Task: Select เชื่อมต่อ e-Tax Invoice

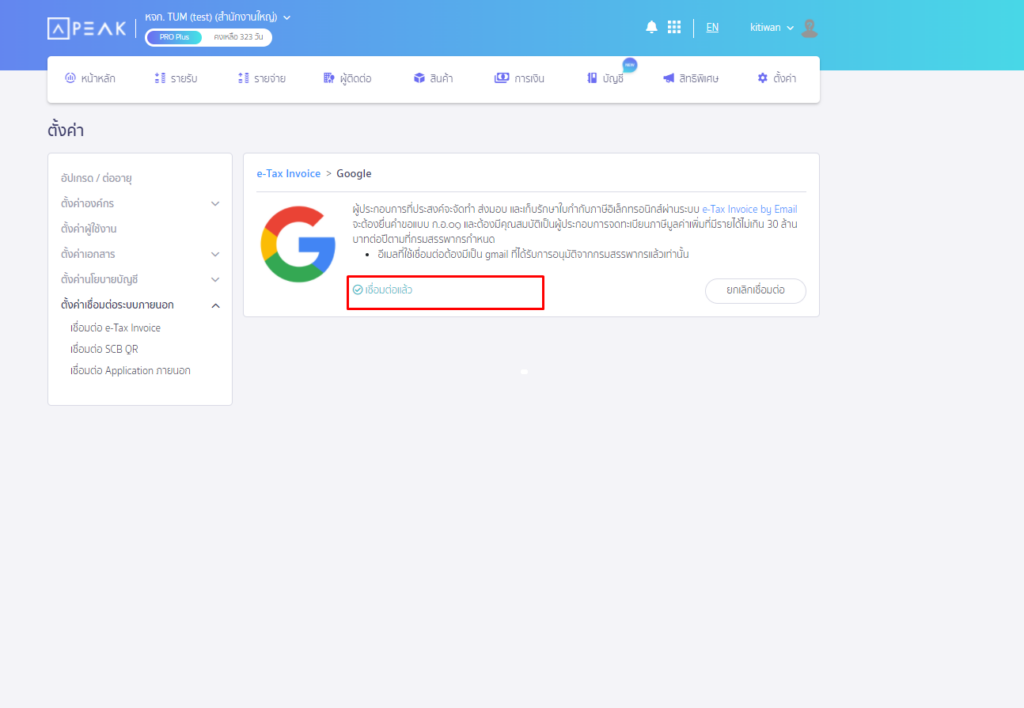Action: [116, 328]
